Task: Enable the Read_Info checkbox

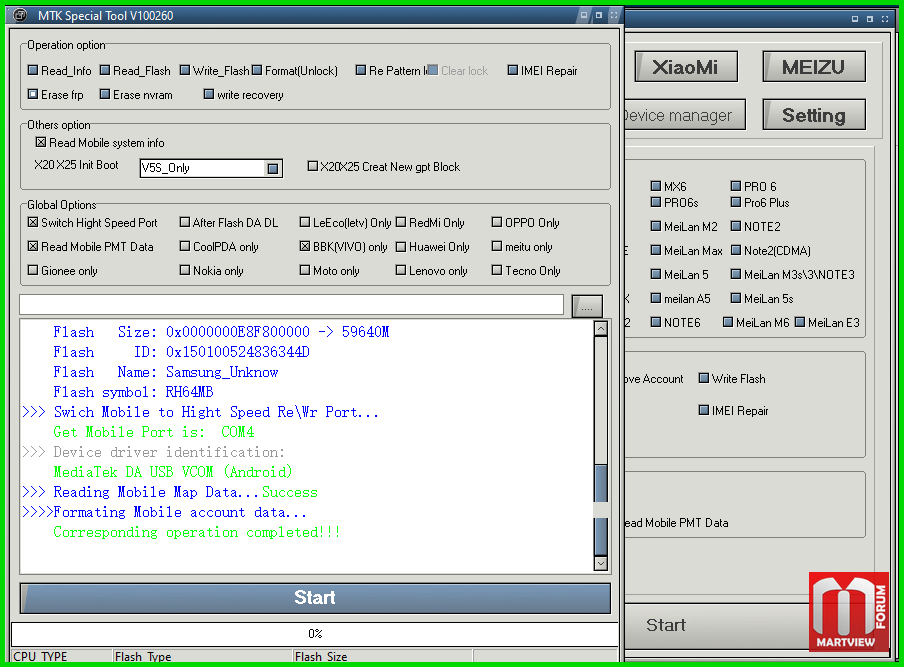Action: pos(33,70)
